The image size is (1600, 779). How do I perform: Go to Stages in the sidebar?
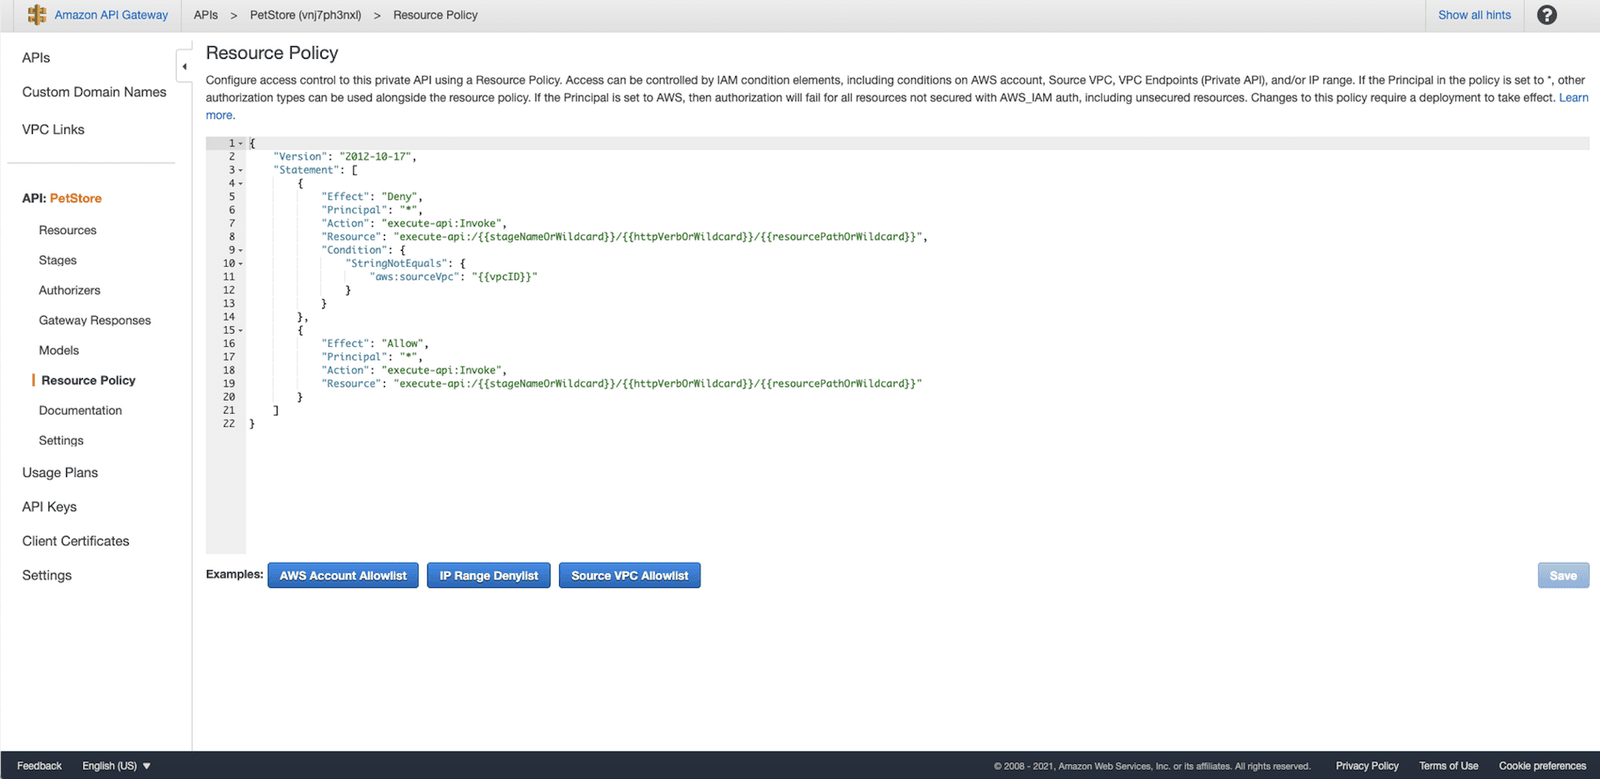click(x=58, y=260)
